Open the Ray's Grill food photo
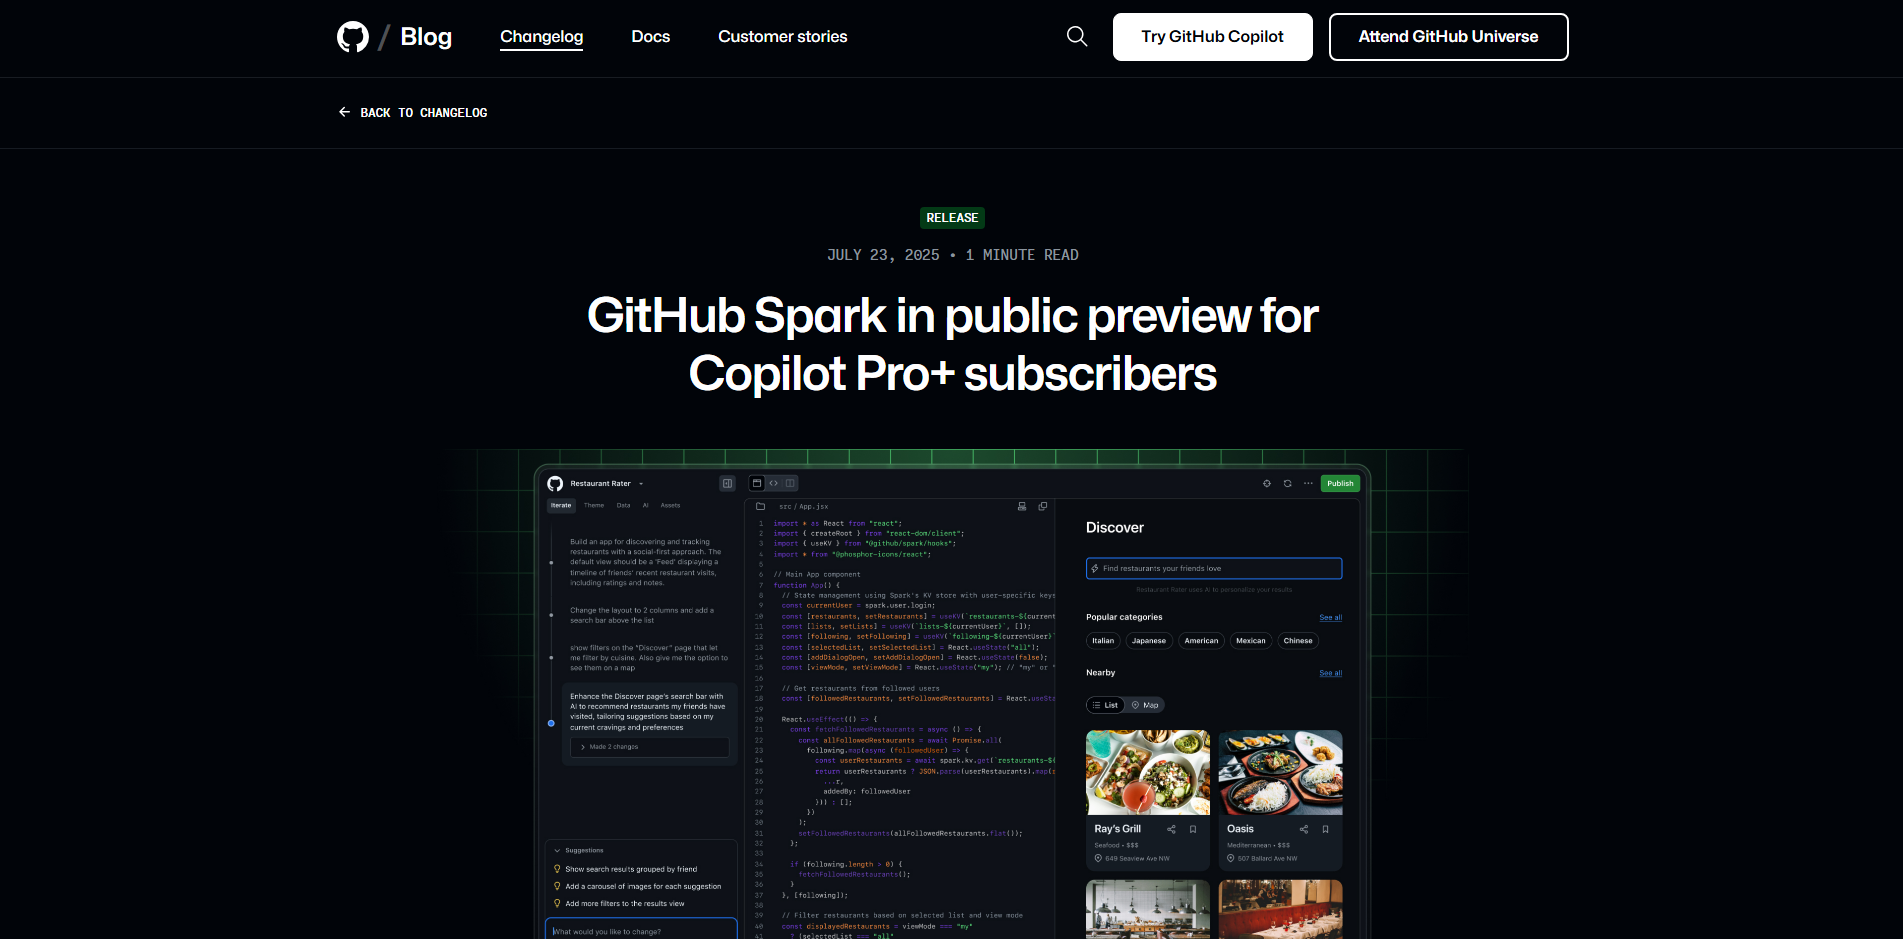1903x939 pixels. (1148, 773)
